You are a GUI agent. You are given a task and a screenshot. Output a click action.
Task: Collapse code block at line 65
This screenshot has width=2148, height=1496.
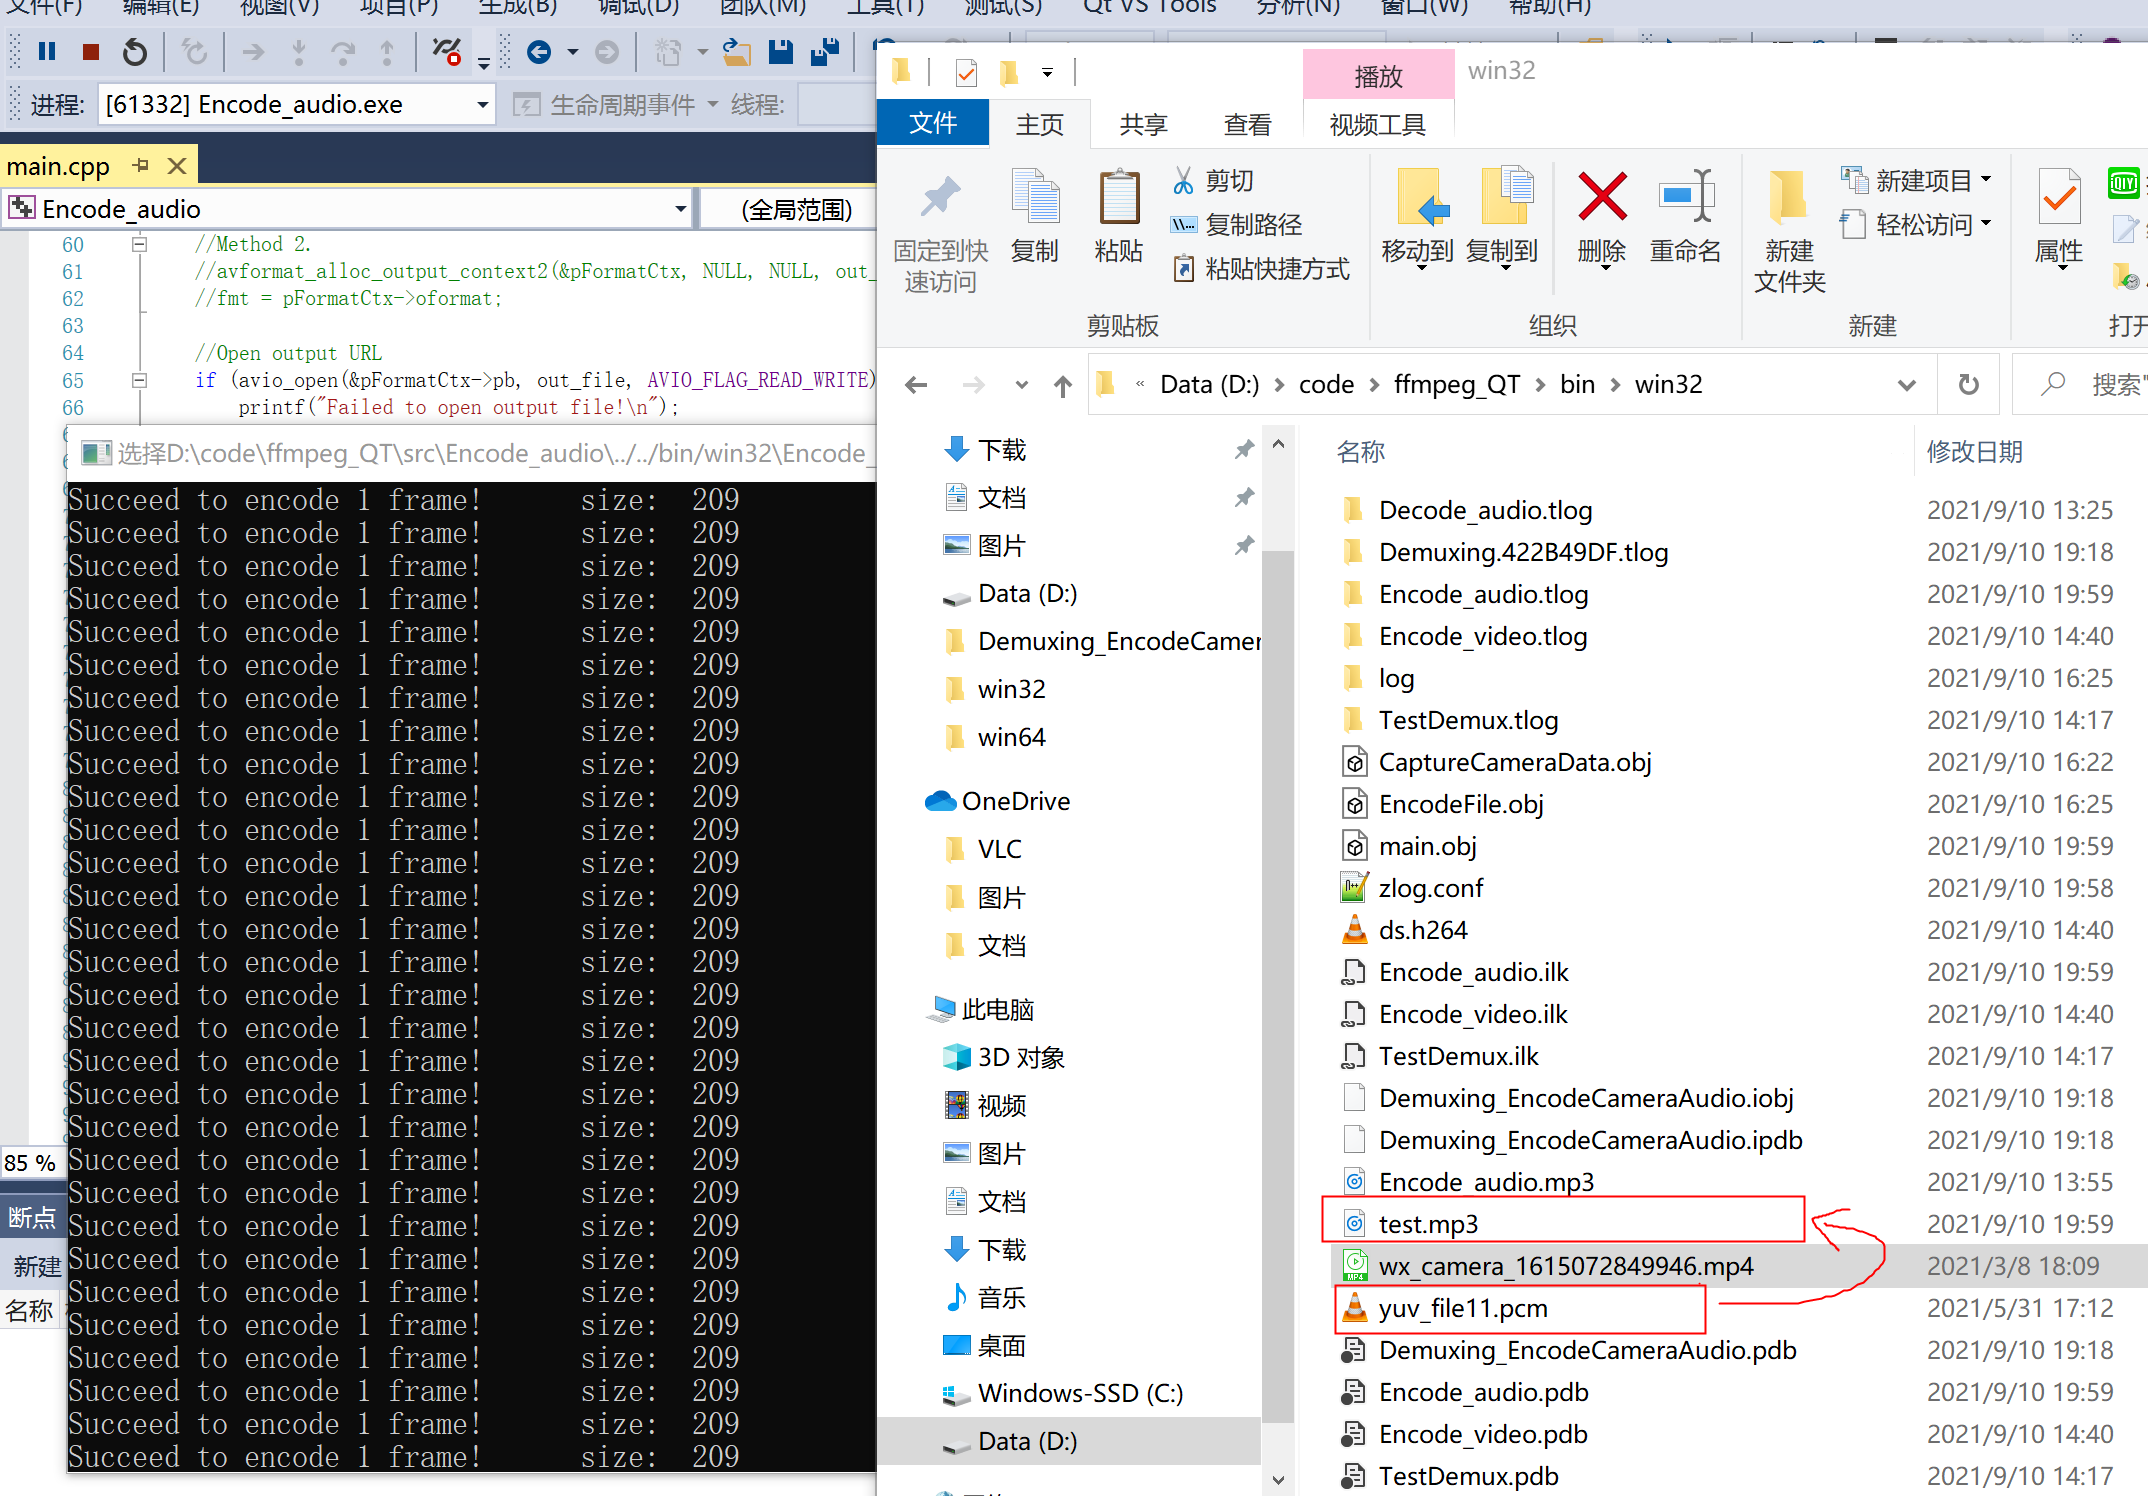click(140, 380)
